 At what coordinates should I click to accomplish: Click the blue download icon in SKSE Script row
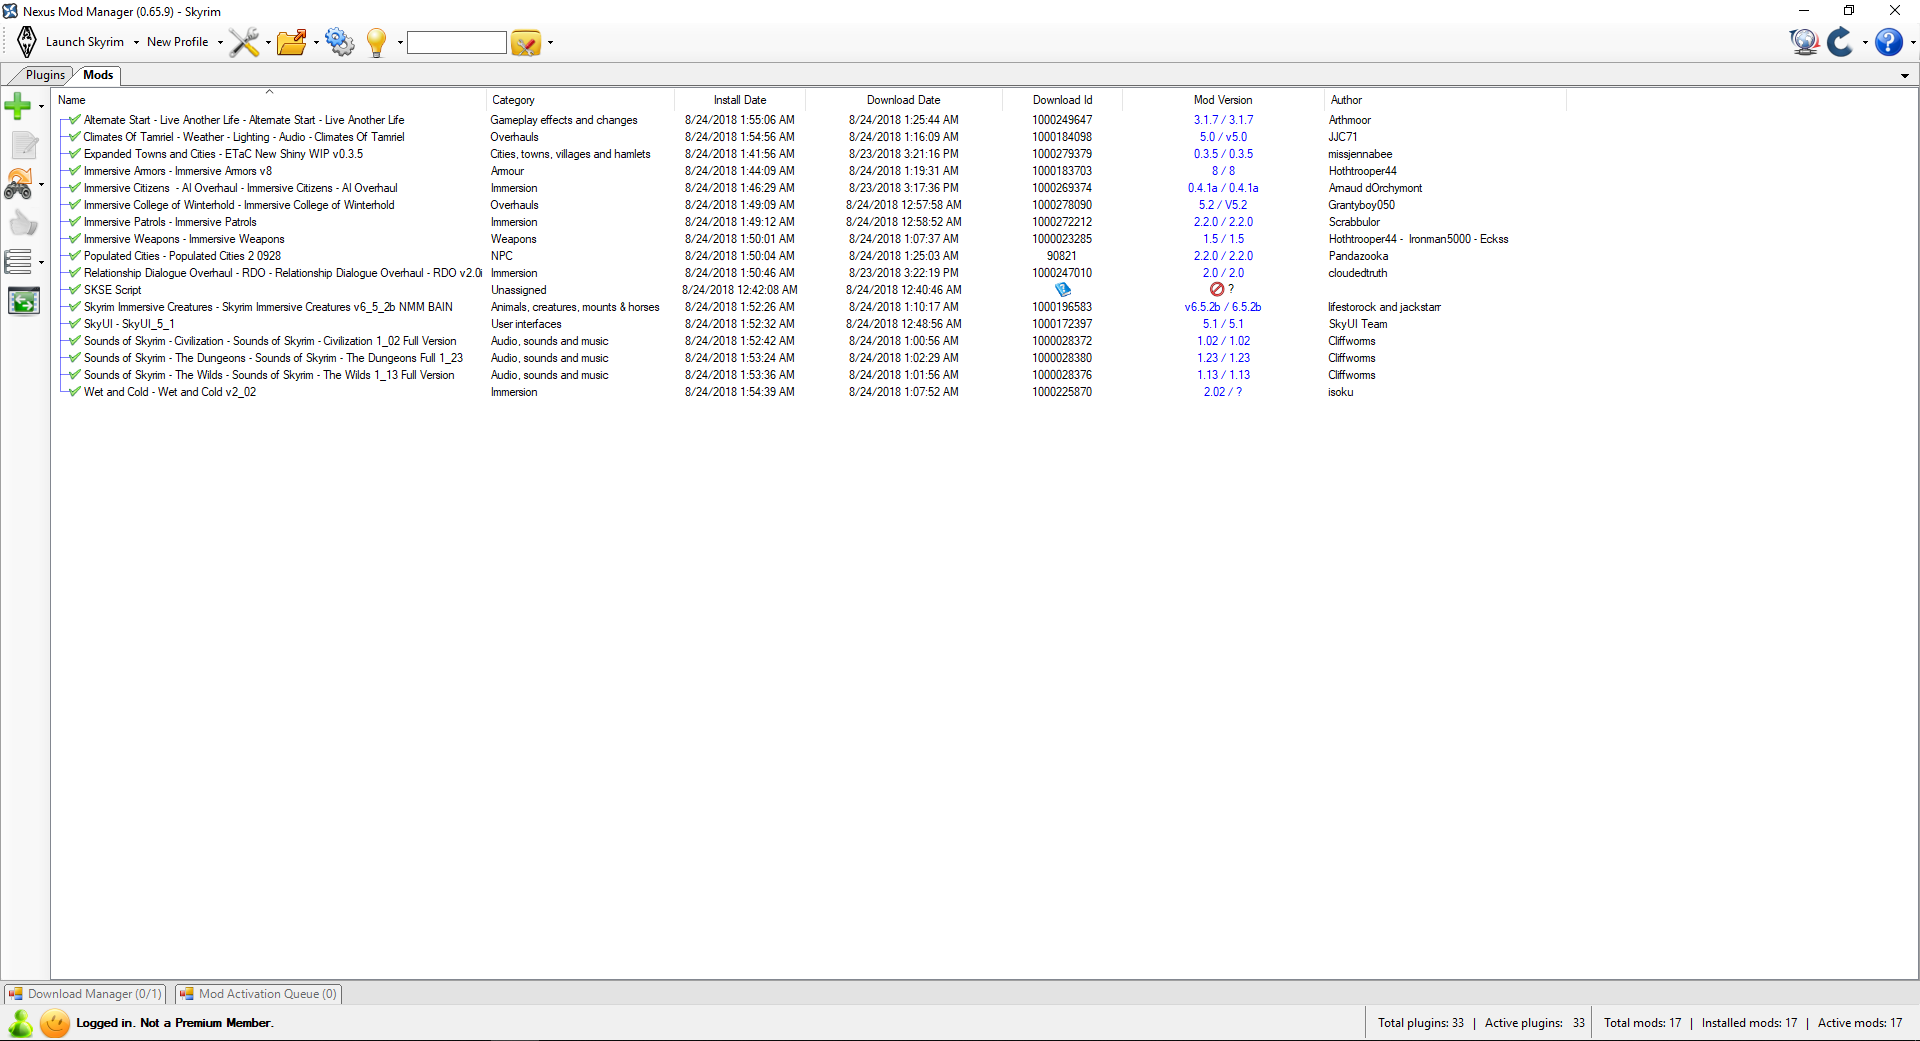(1062, 290)
